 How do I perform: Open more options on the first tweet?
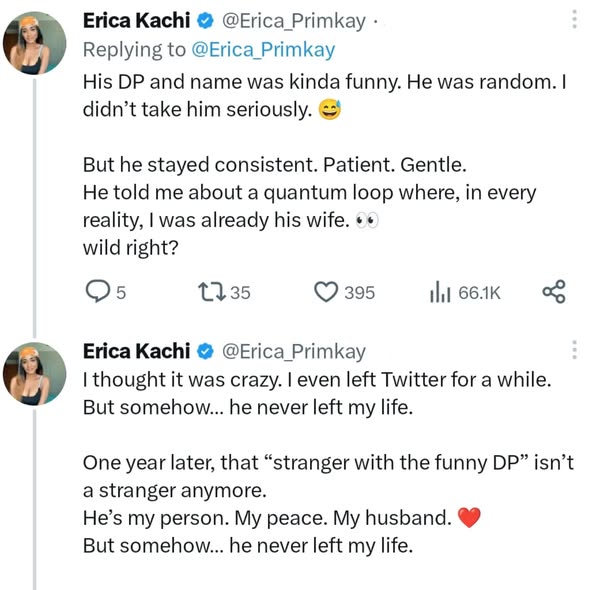[574, 20]
